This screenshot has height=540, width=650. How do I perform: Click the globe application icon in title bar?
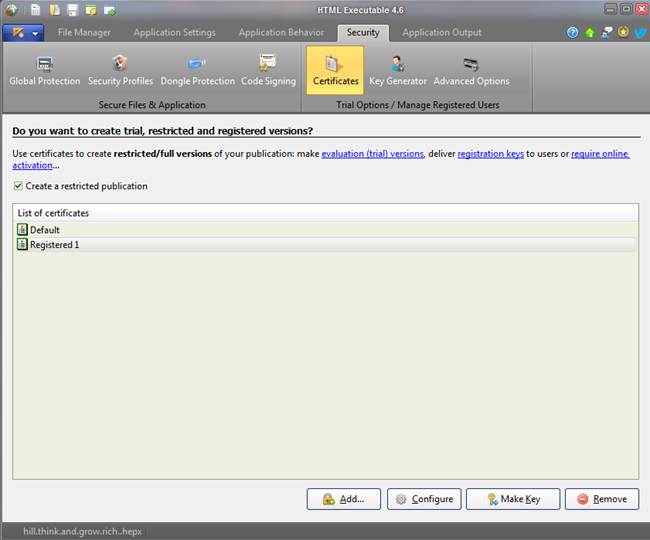point(11,10)
